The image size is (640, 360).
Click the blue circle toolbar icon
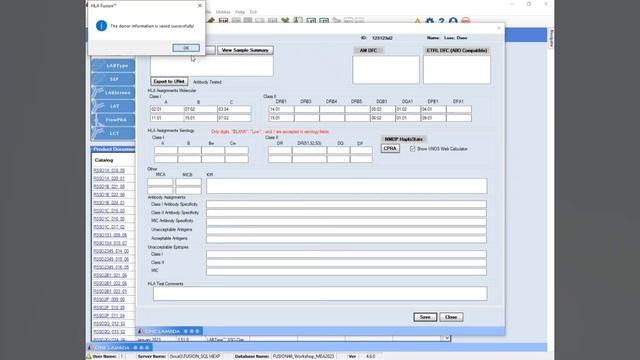(x=453, y=21)
